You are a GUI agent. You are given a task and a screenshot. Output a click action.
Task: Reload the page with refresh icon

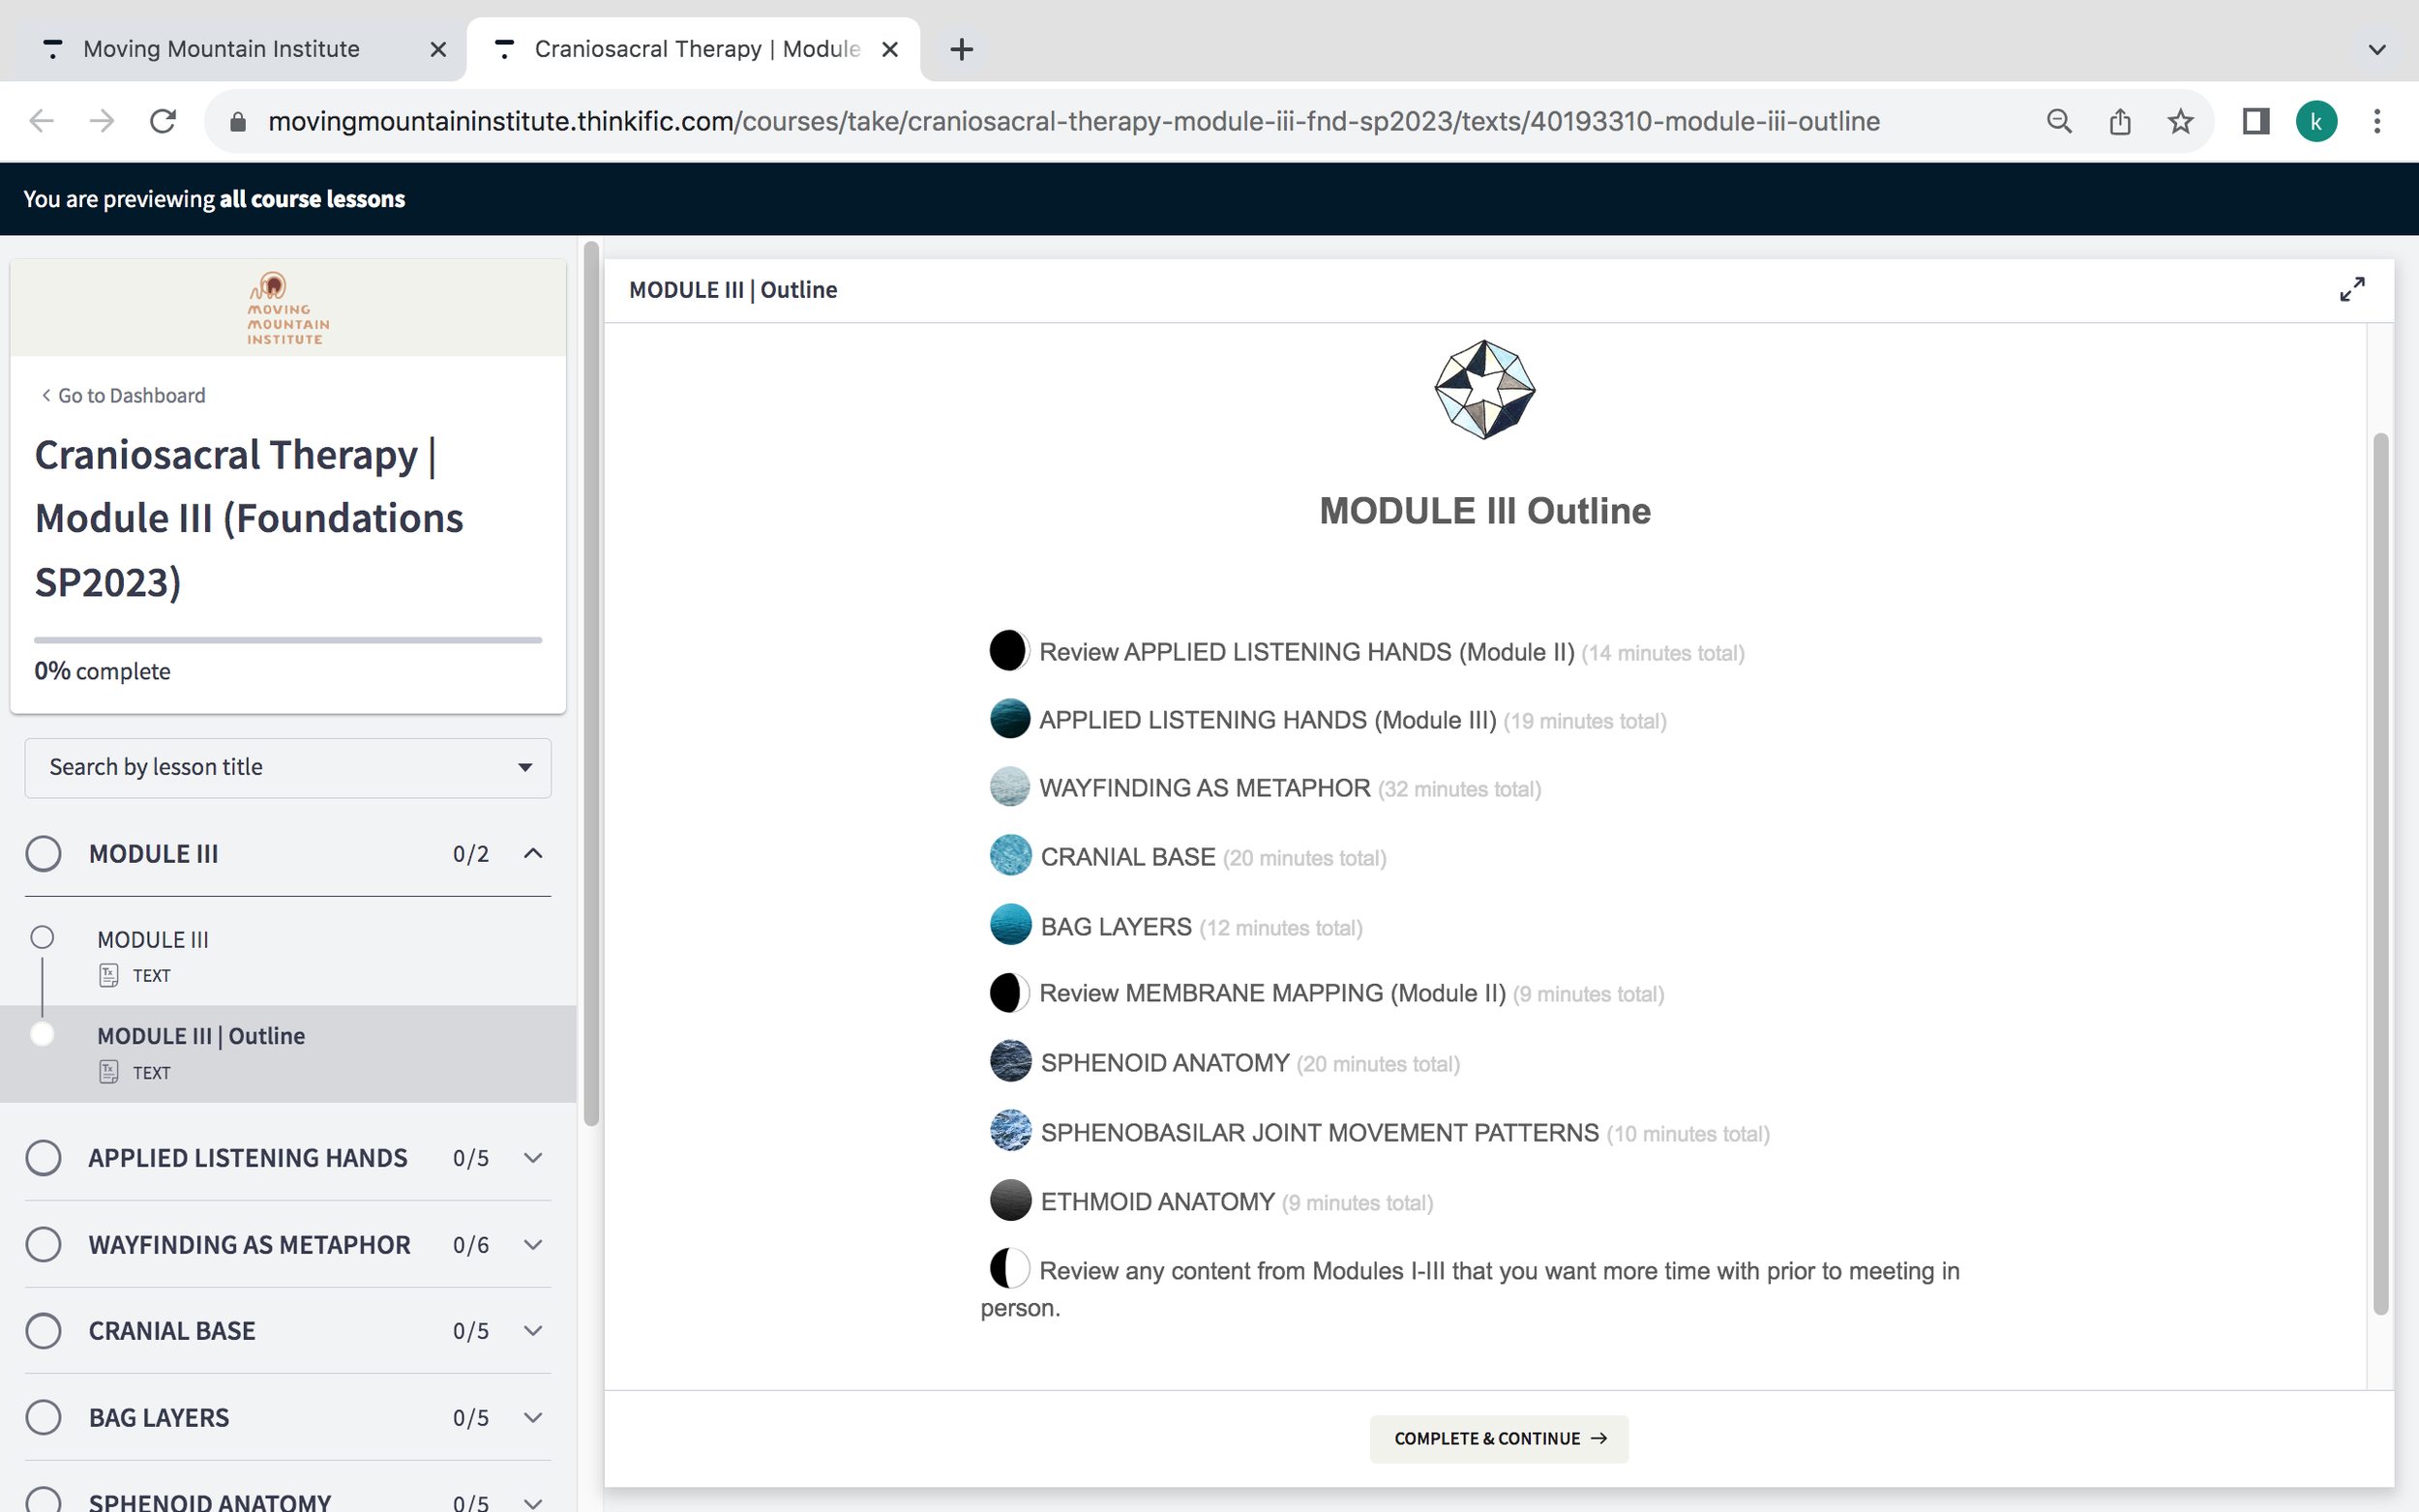point(163,122)
